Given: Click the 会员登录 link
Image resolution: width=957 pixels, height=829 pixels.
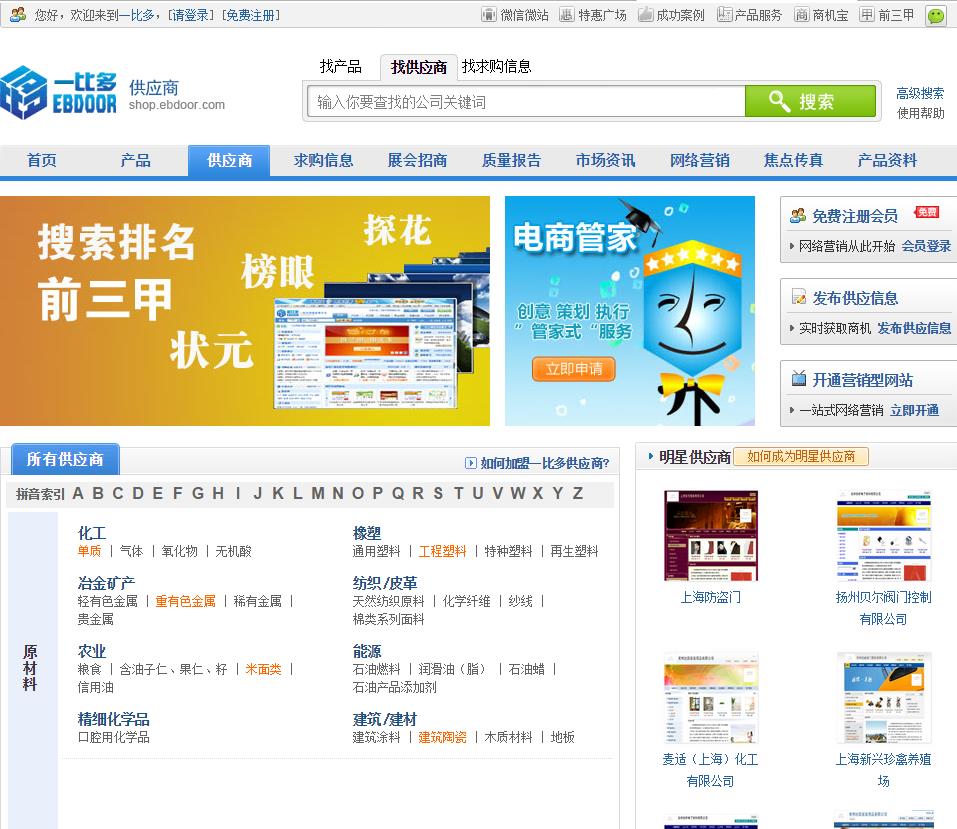Looking at the screenshot, I should point(926,246).
